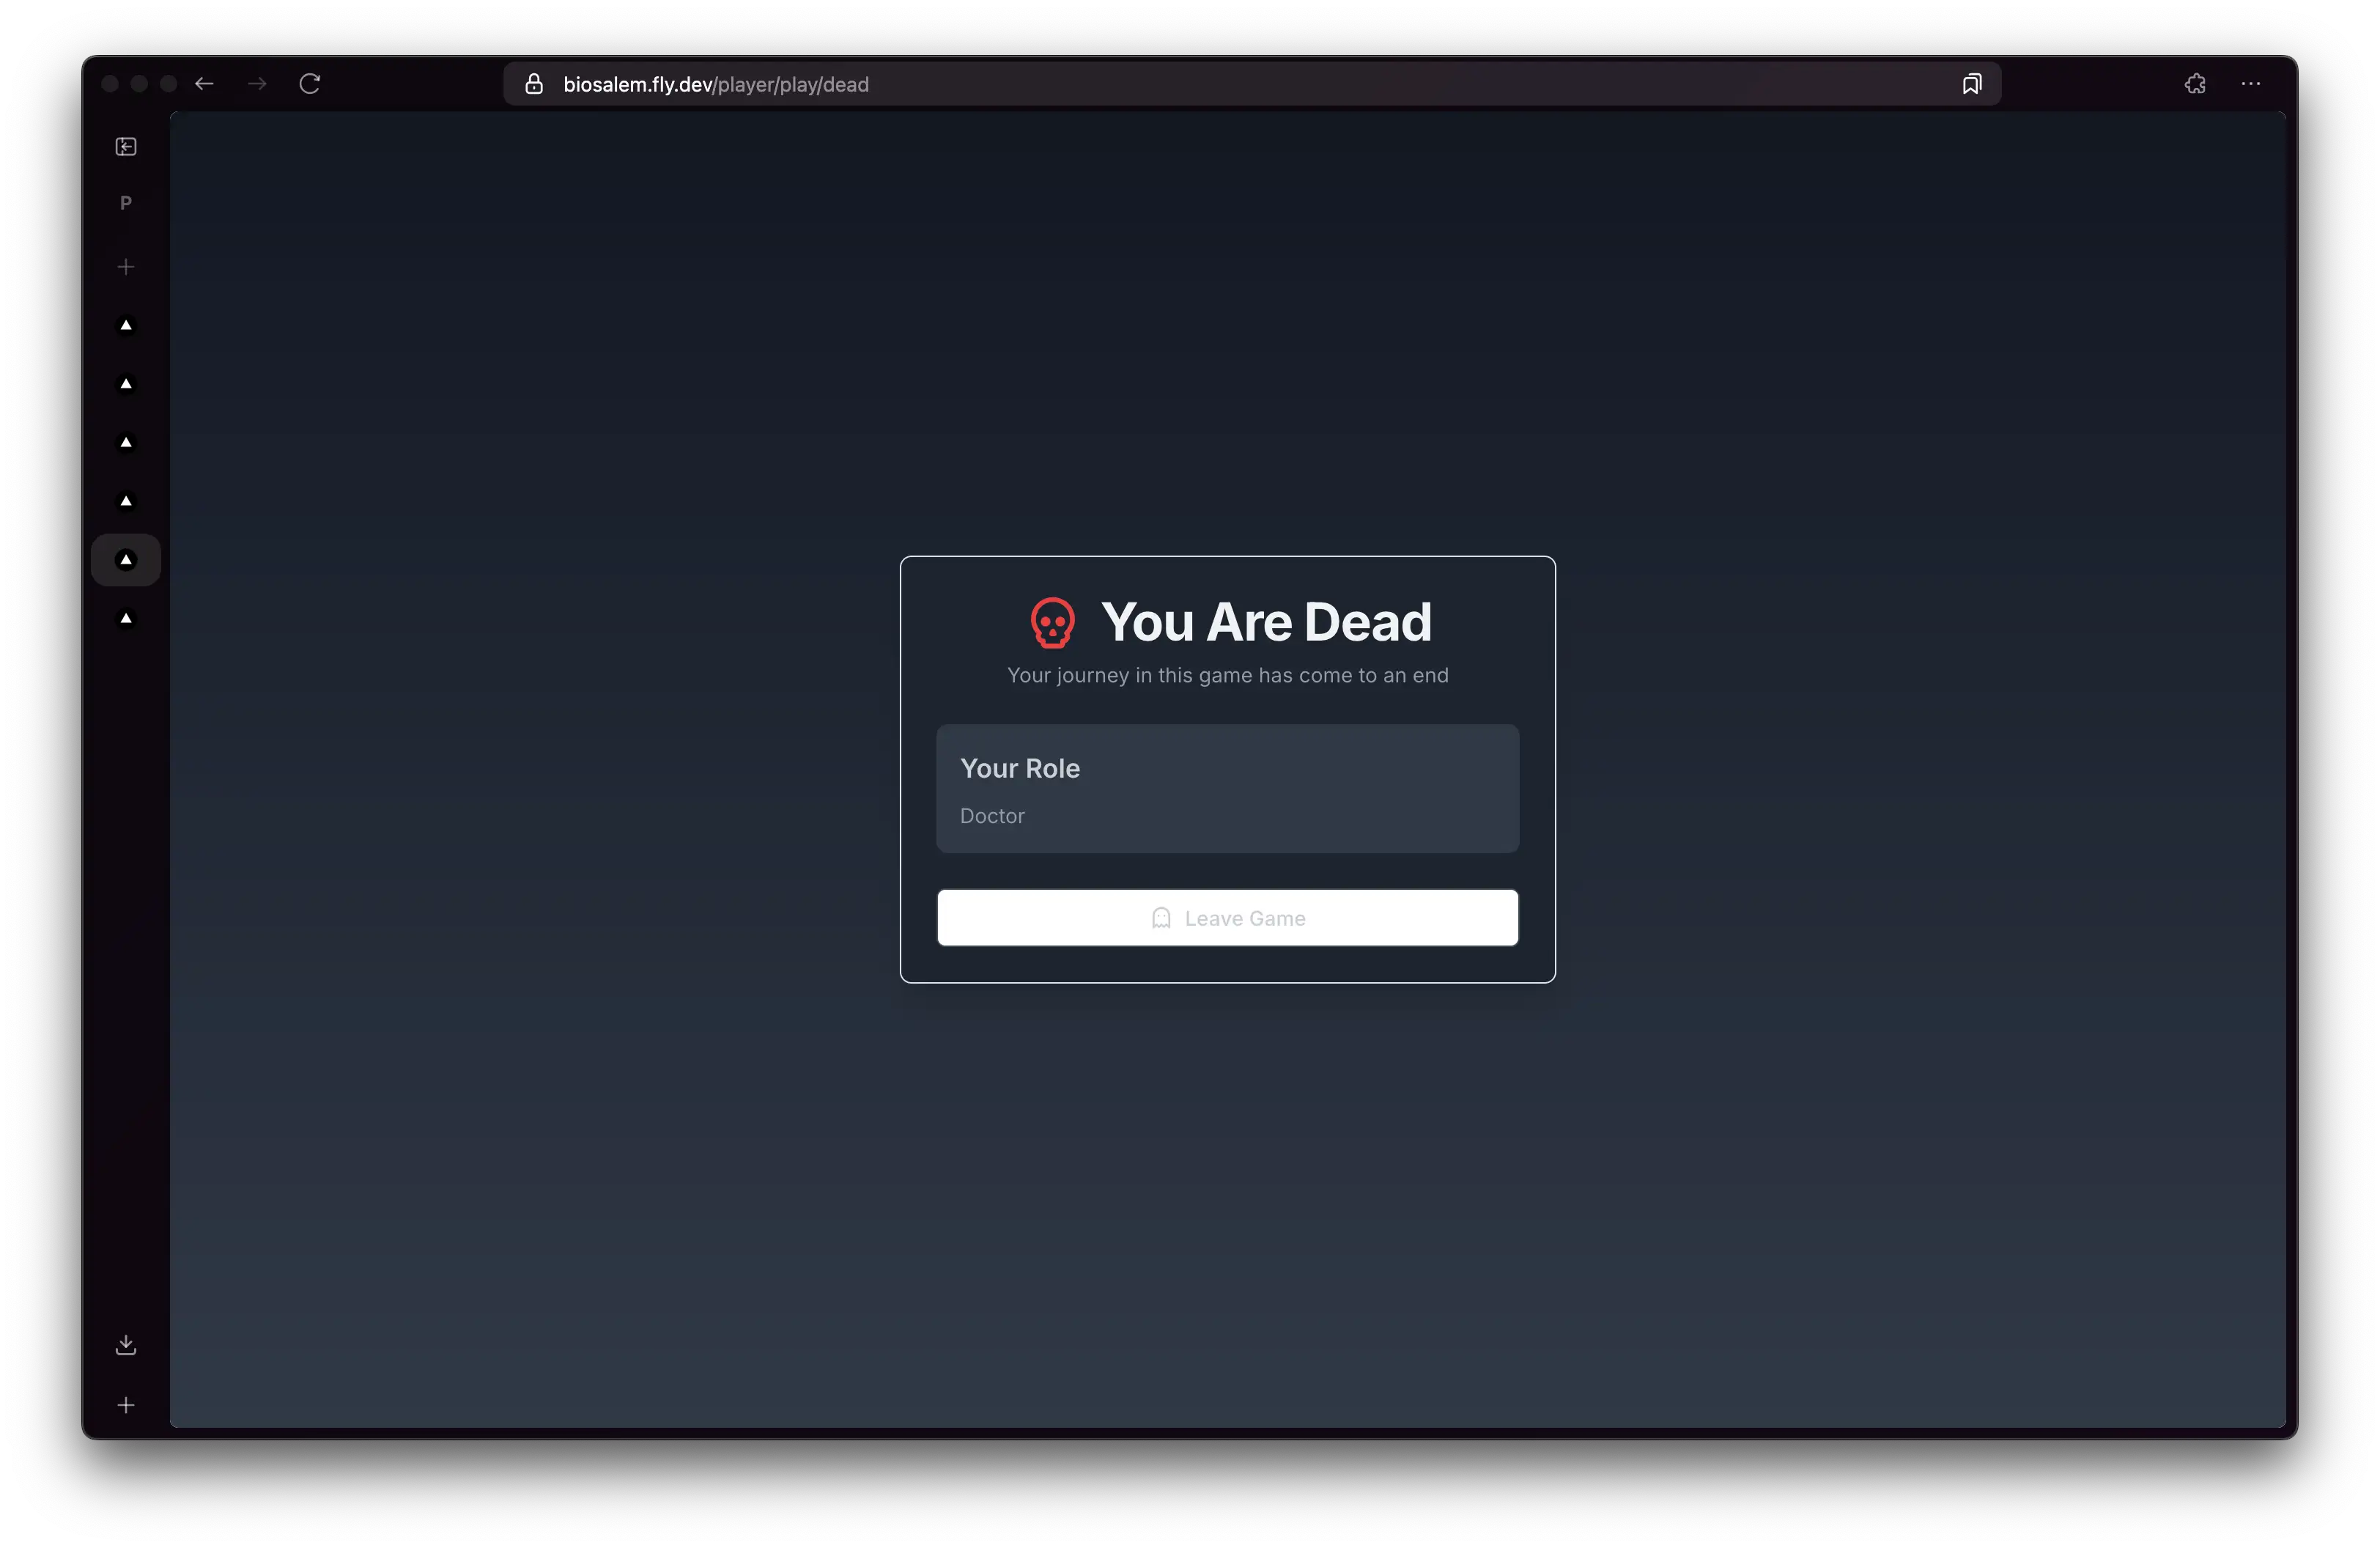Click the plus icon at sidebar bottom
Image resolution: width=2380 pixels, height=1548 pixels.
click(126, 1405)
